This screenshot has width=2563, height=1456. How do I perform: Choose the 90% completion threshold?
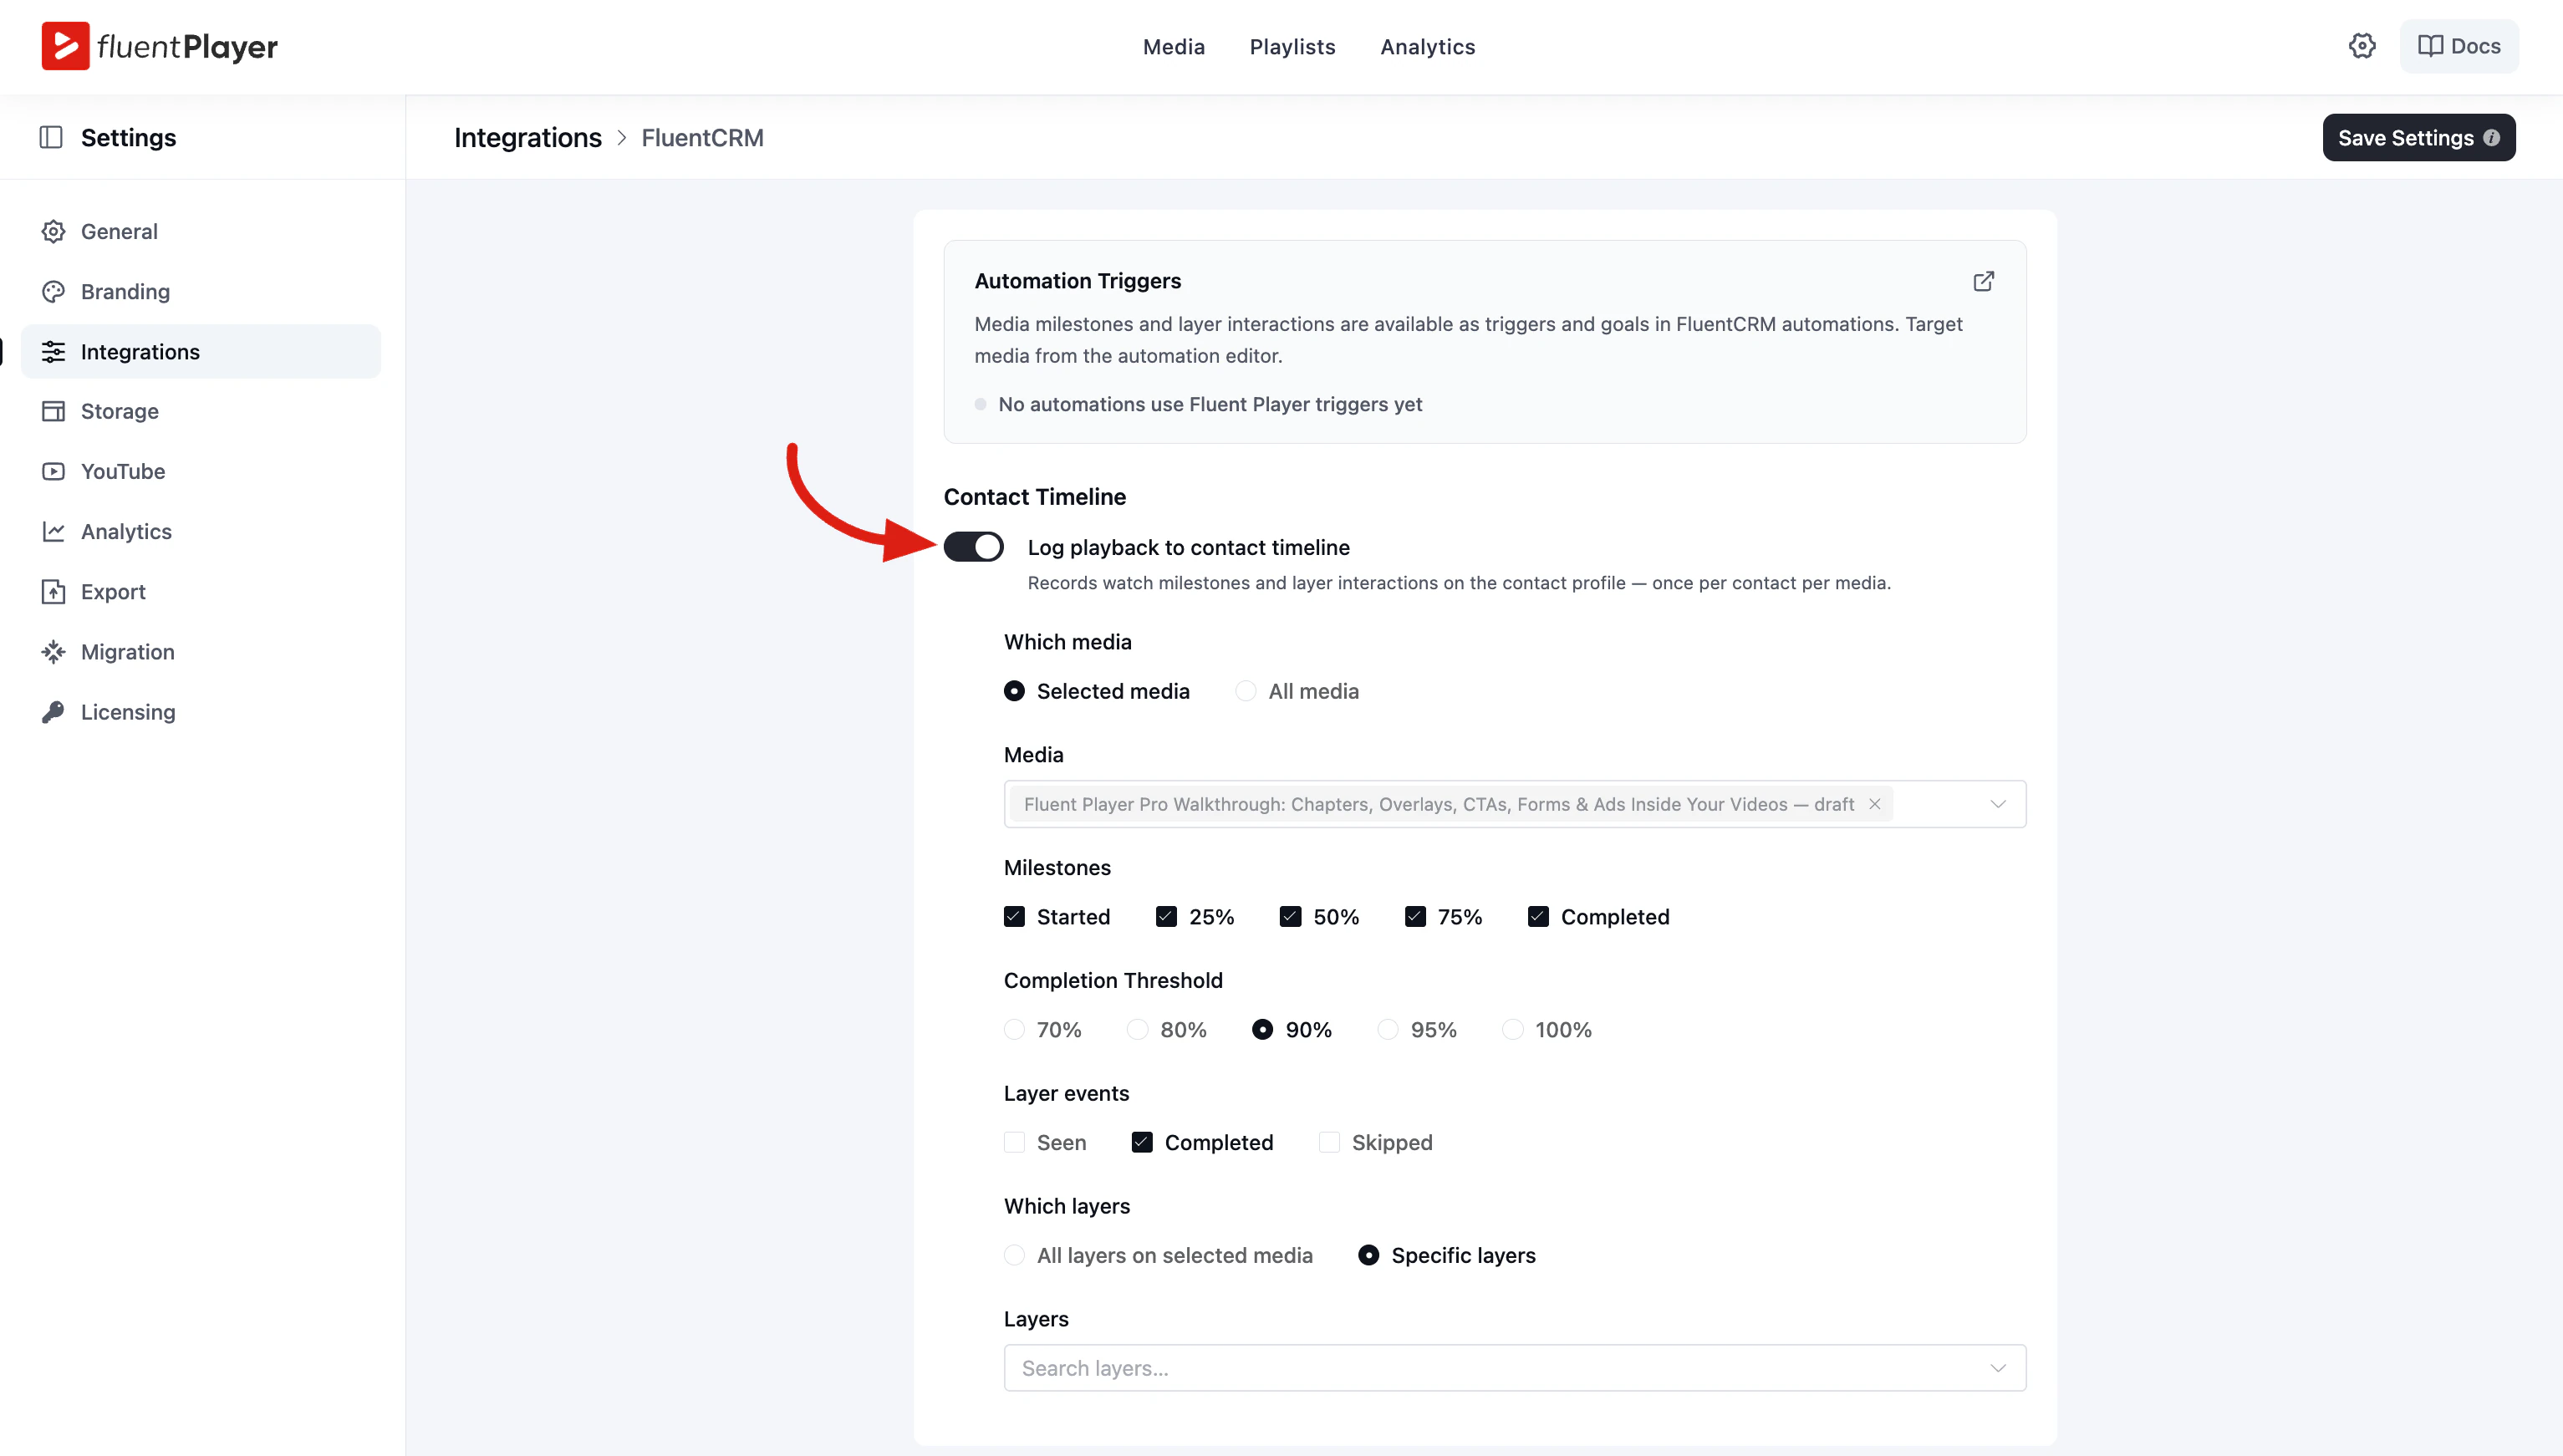[1262, 1029]
